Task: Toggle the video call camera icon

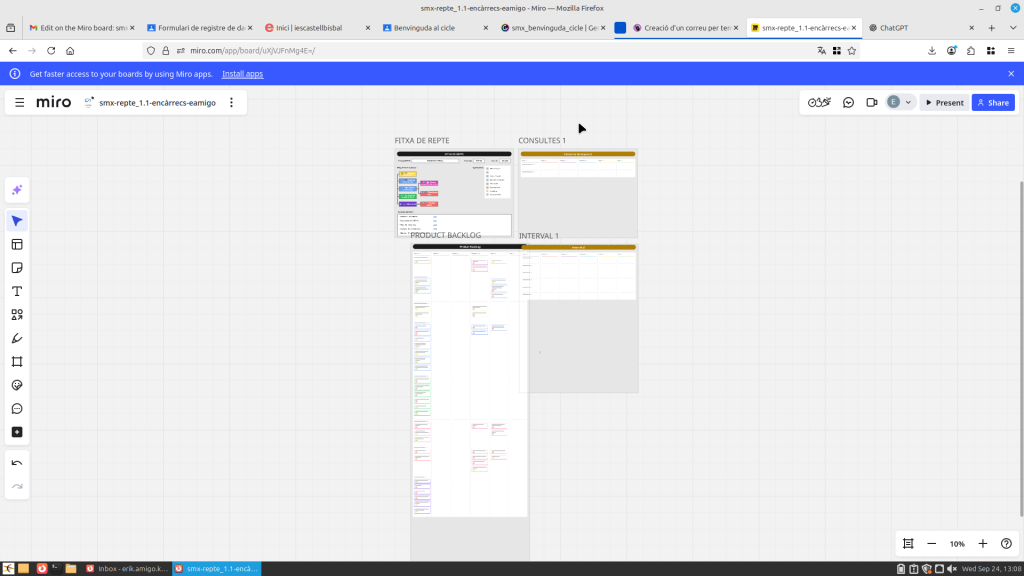Action: (x=872, y=102)
